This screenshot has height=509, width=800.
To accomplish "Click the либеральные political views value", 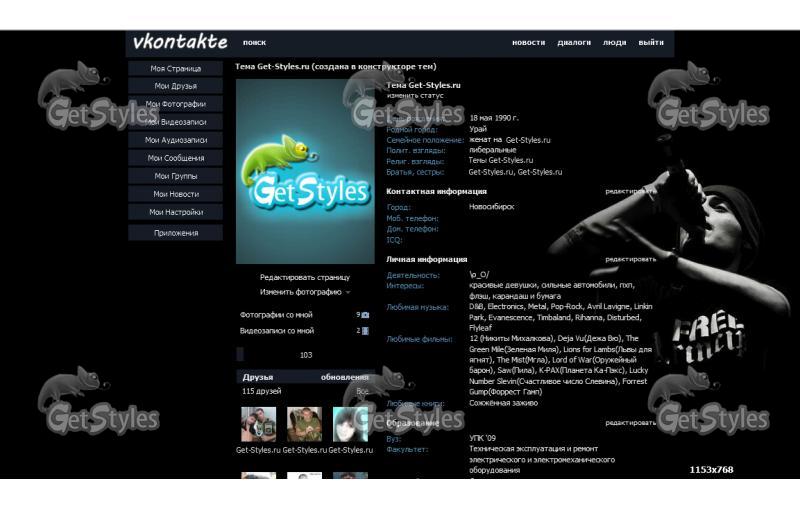I will (x=492, y=150).
